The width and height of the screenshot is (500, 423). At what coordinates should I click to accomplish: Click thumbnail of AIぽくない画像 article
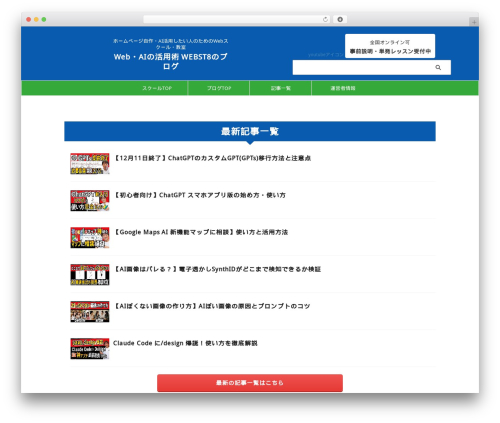[90, 312]
